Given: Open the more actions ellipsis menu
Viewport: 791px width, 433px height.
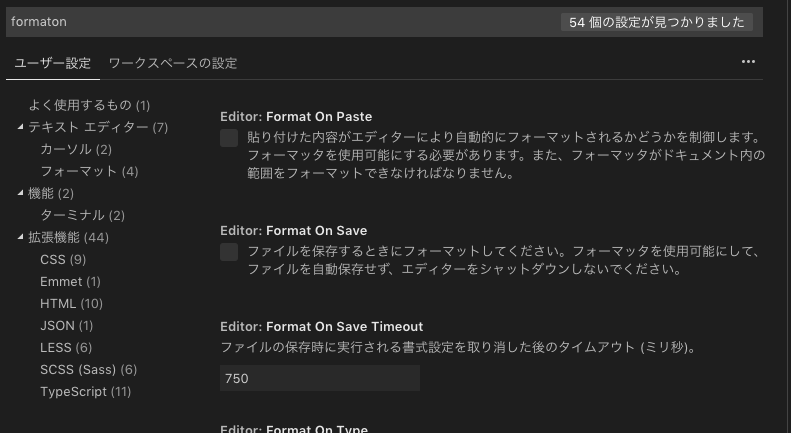Looking at the screenshot, I should 748,62.
